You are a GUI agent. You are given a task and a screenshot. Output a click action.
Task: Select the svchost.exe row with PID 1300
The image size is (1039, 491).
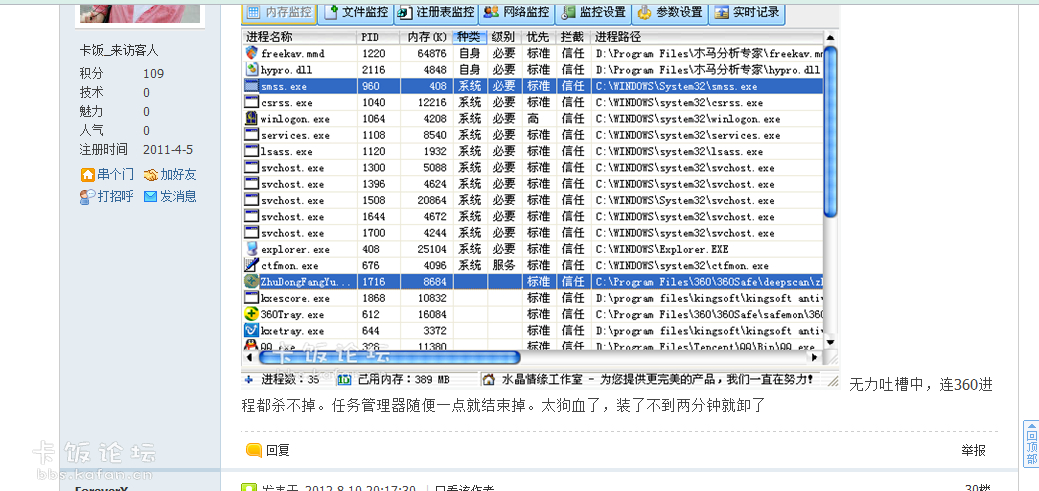click(x=533, y=168)
